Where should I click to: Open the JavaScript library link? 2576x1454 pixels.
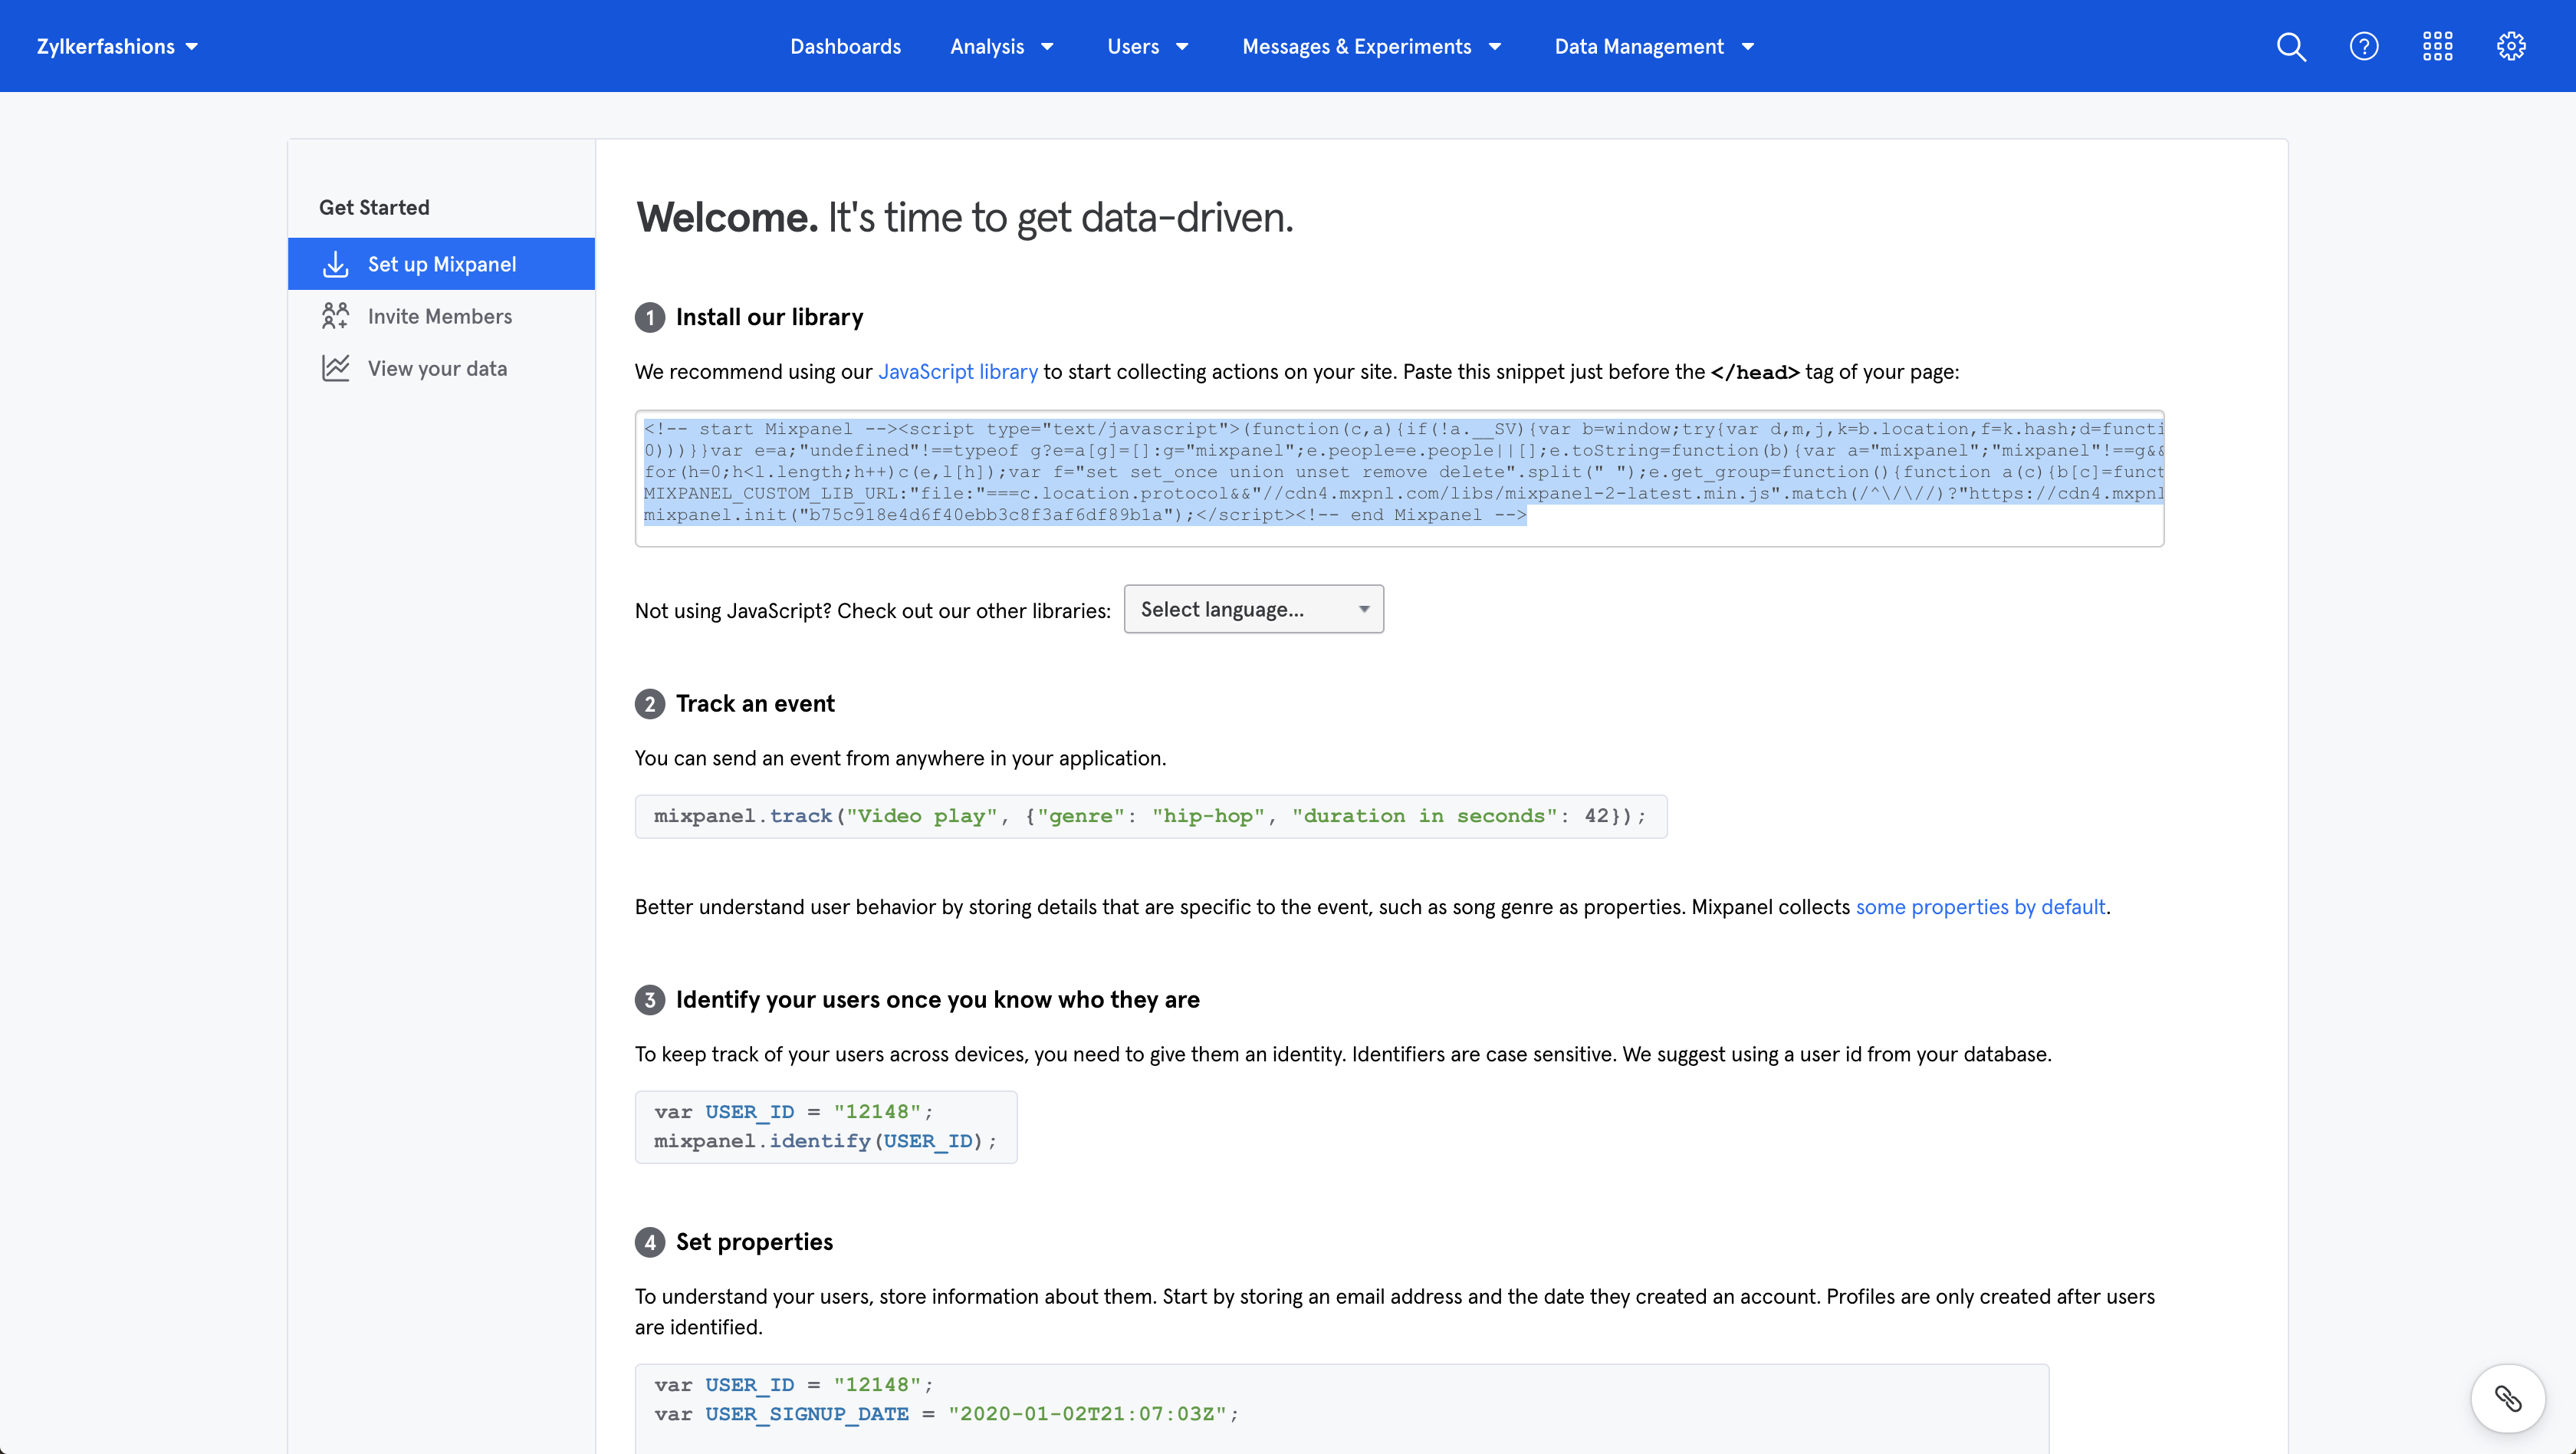click(957, 372)
